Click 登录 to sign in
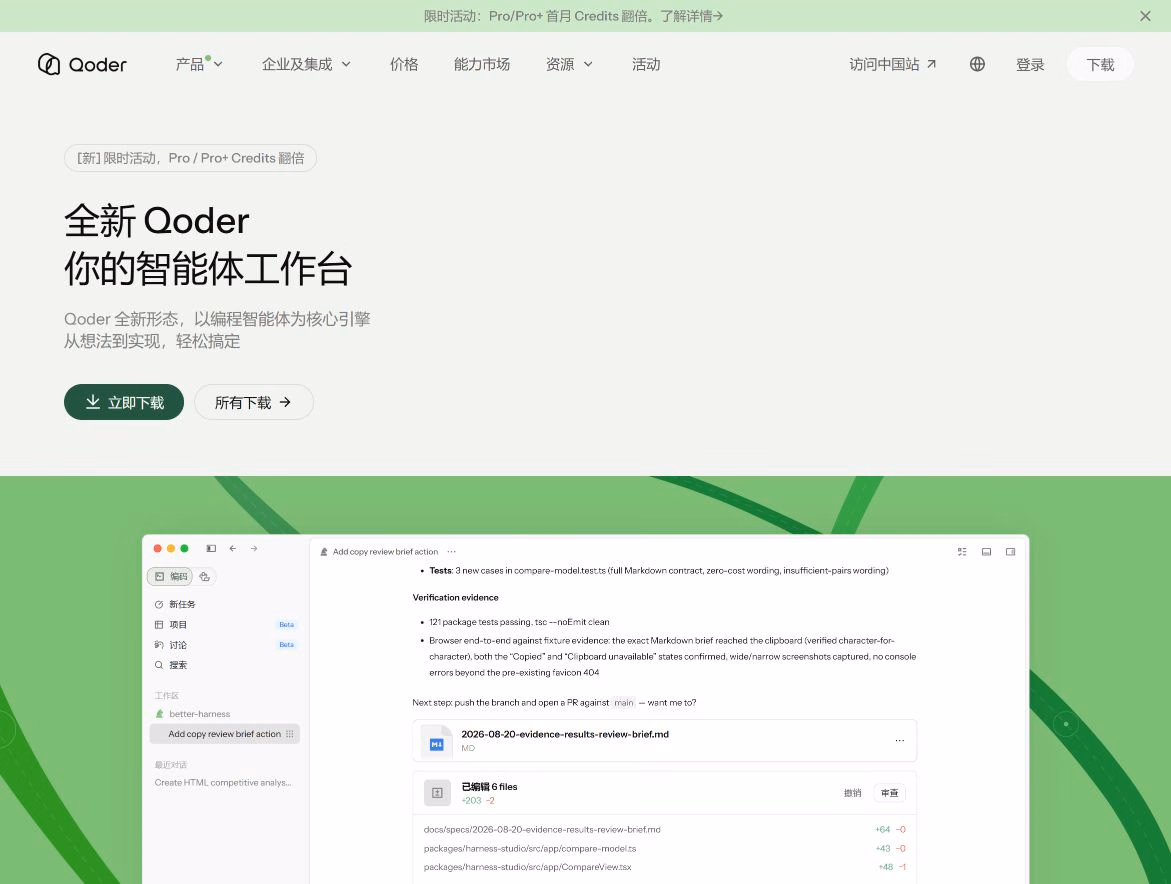 pyautogui.click(x=1030, y=64)
